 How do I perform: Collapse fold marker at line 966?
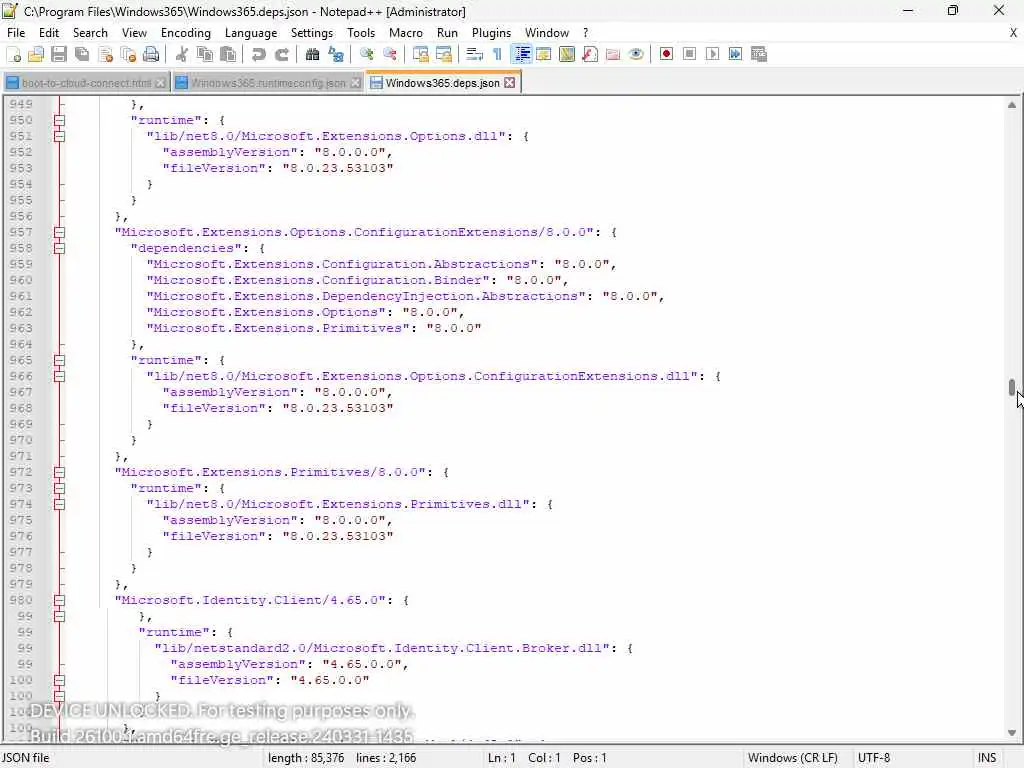tap(59, 376)
